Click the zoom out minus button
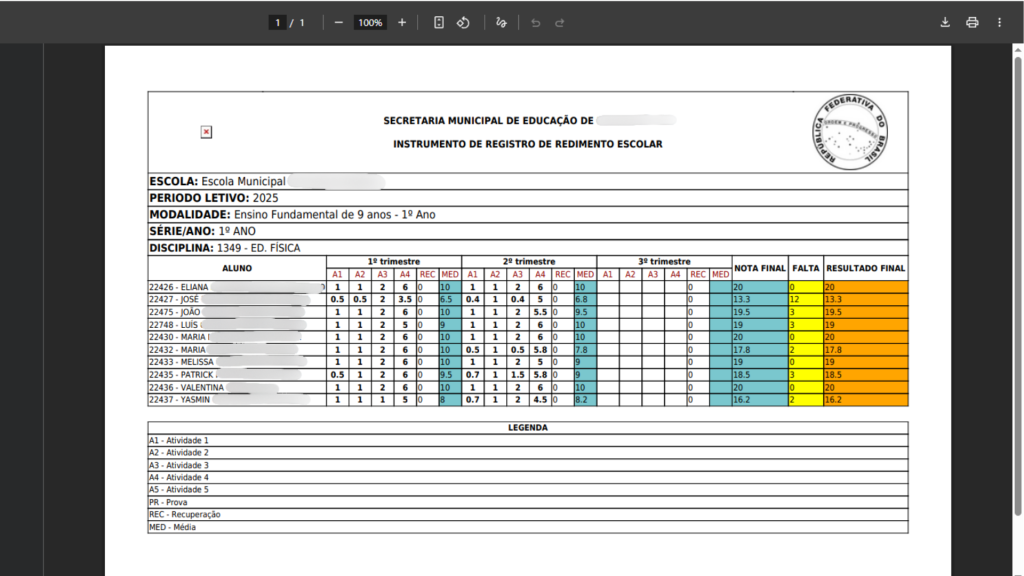The height and width of the screenshot is (576, 1024). (339, 22)
